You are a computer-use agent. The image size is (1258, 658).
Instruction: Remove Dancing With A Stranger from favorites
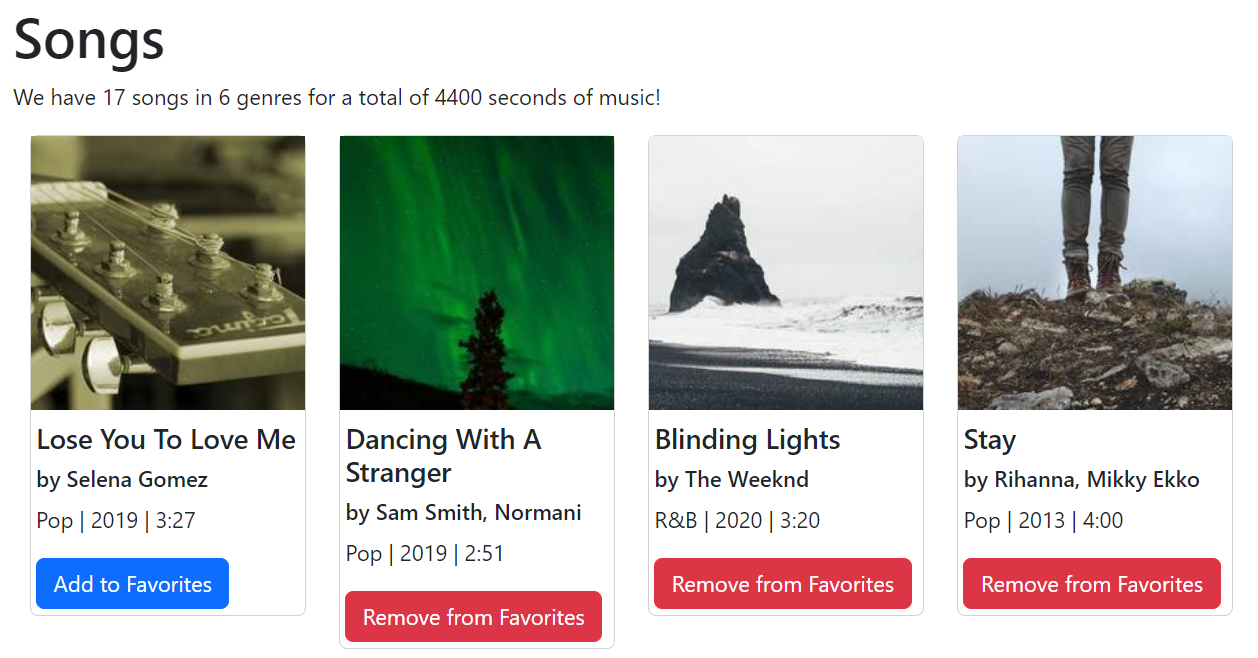pos(473,616)
